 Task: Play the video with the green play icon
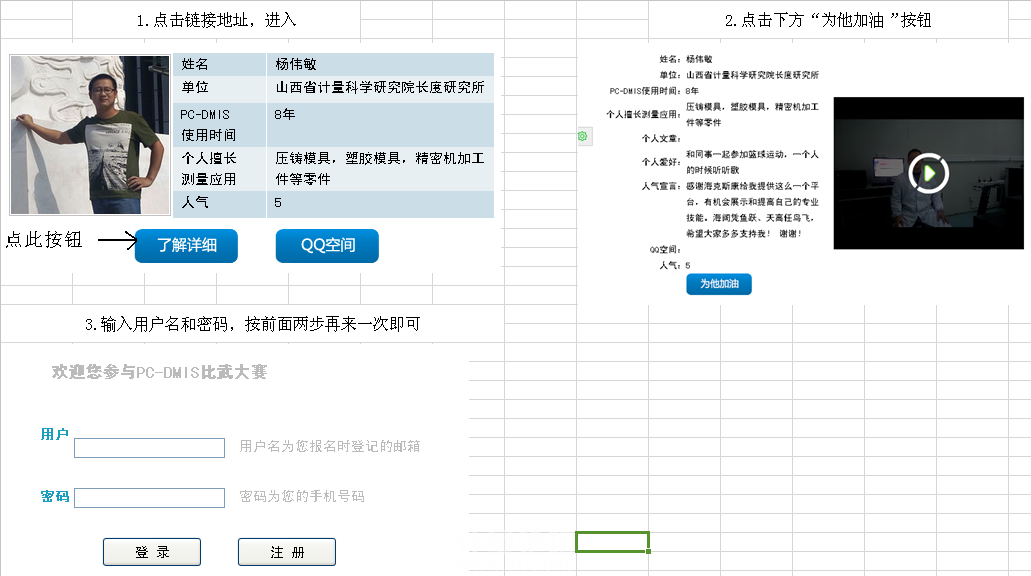click(x=929, y=173)
